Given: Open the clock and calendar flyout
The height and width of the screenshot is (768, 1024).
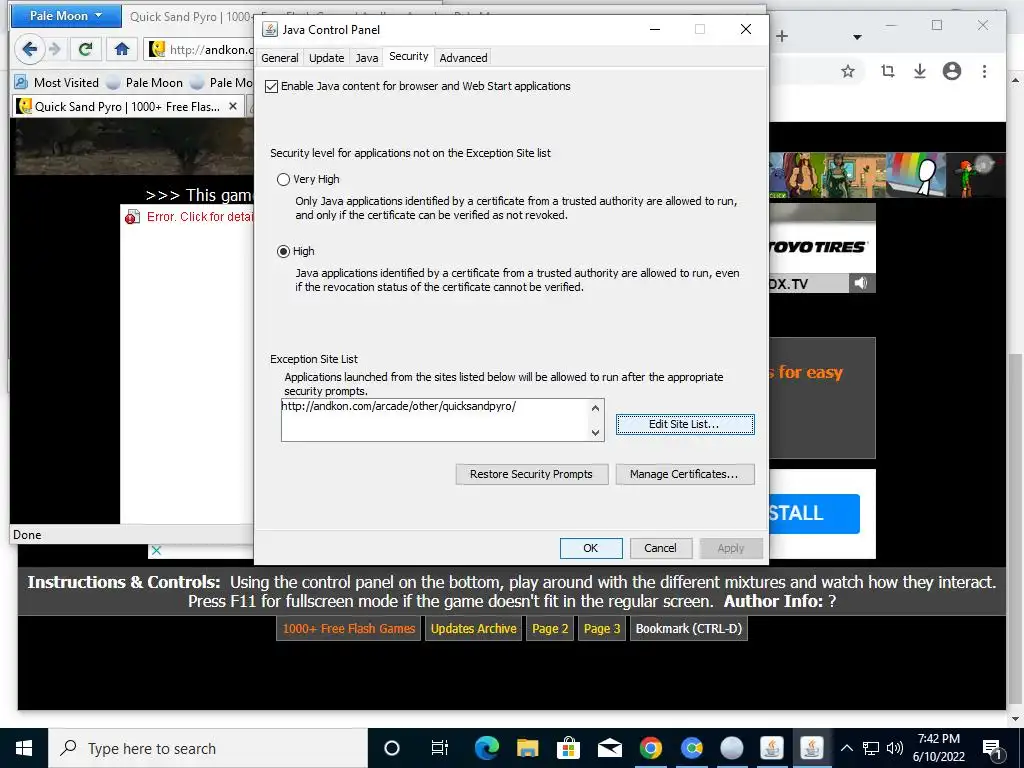Looking at the screenshot, I should coord(938,748).
